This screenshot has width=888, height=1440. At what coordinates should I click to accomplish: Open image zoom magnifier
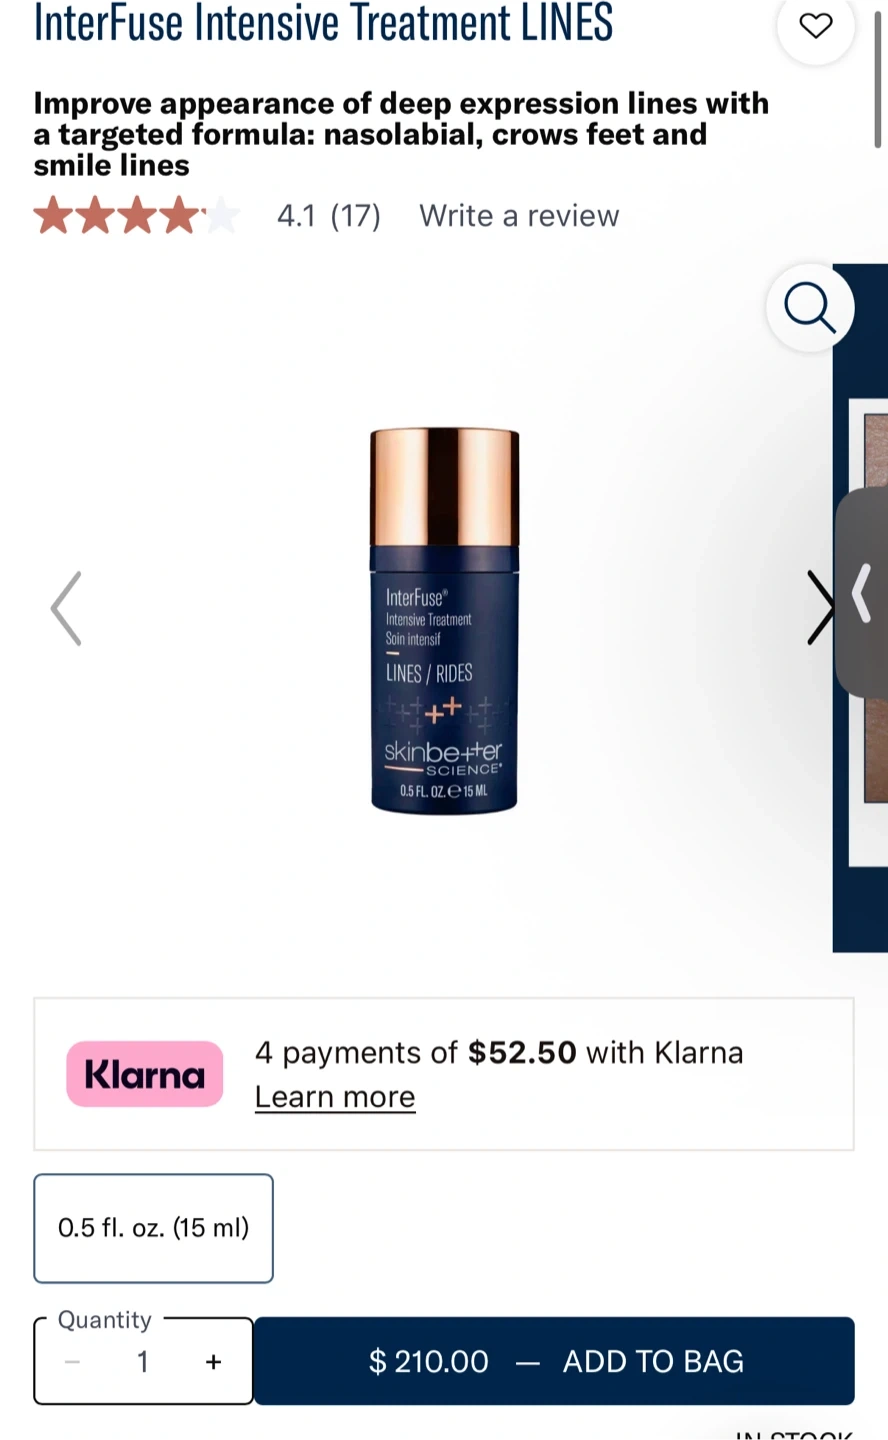click(810, 308)
